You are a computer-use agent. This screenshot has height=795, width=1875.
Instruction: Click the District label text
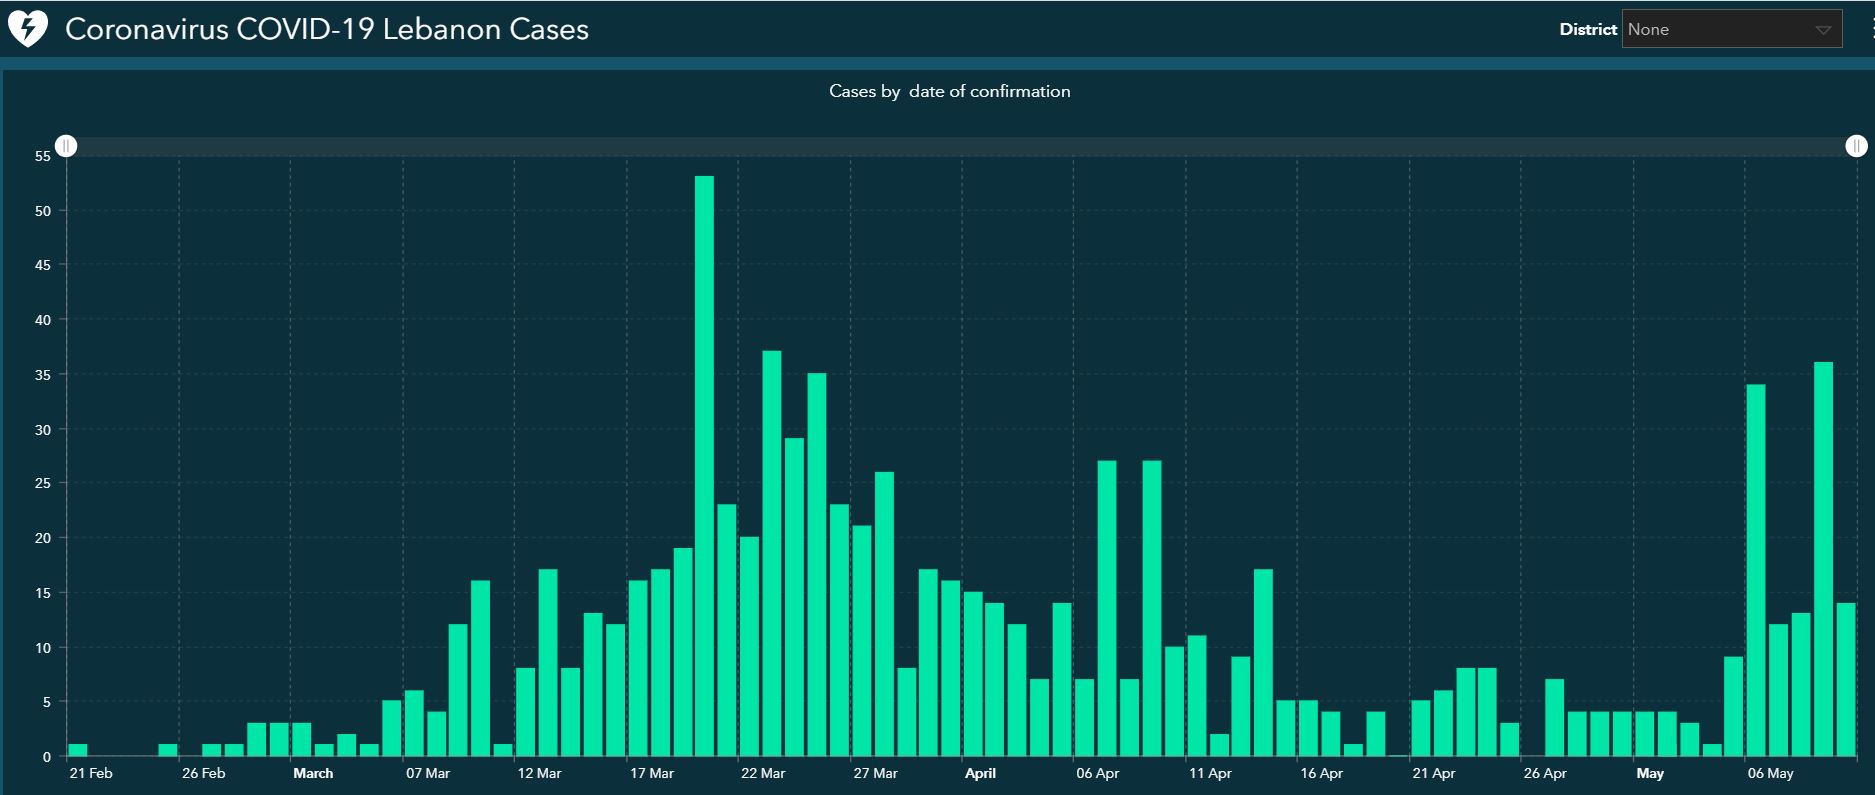tap(1587, 30)
